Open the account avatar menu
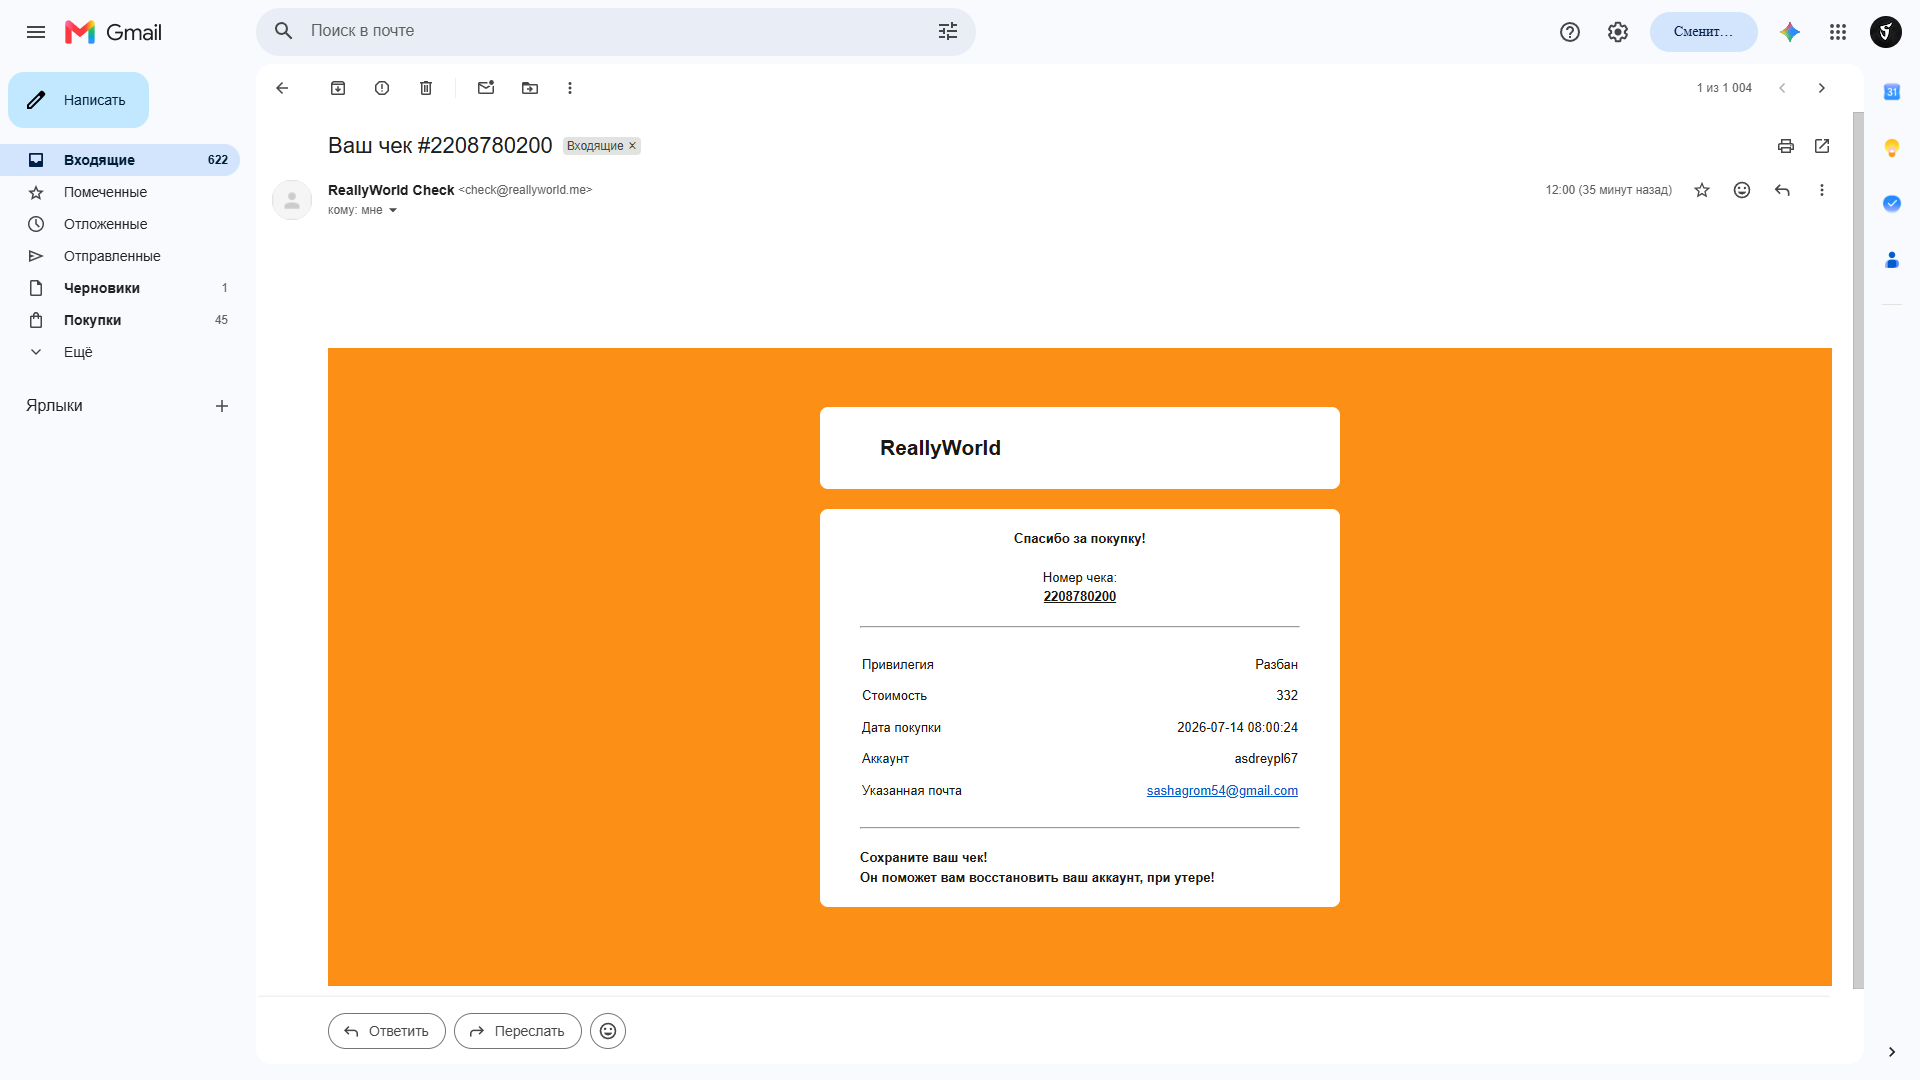This screenshot has width=1920, height=1080. [1886, 32]
